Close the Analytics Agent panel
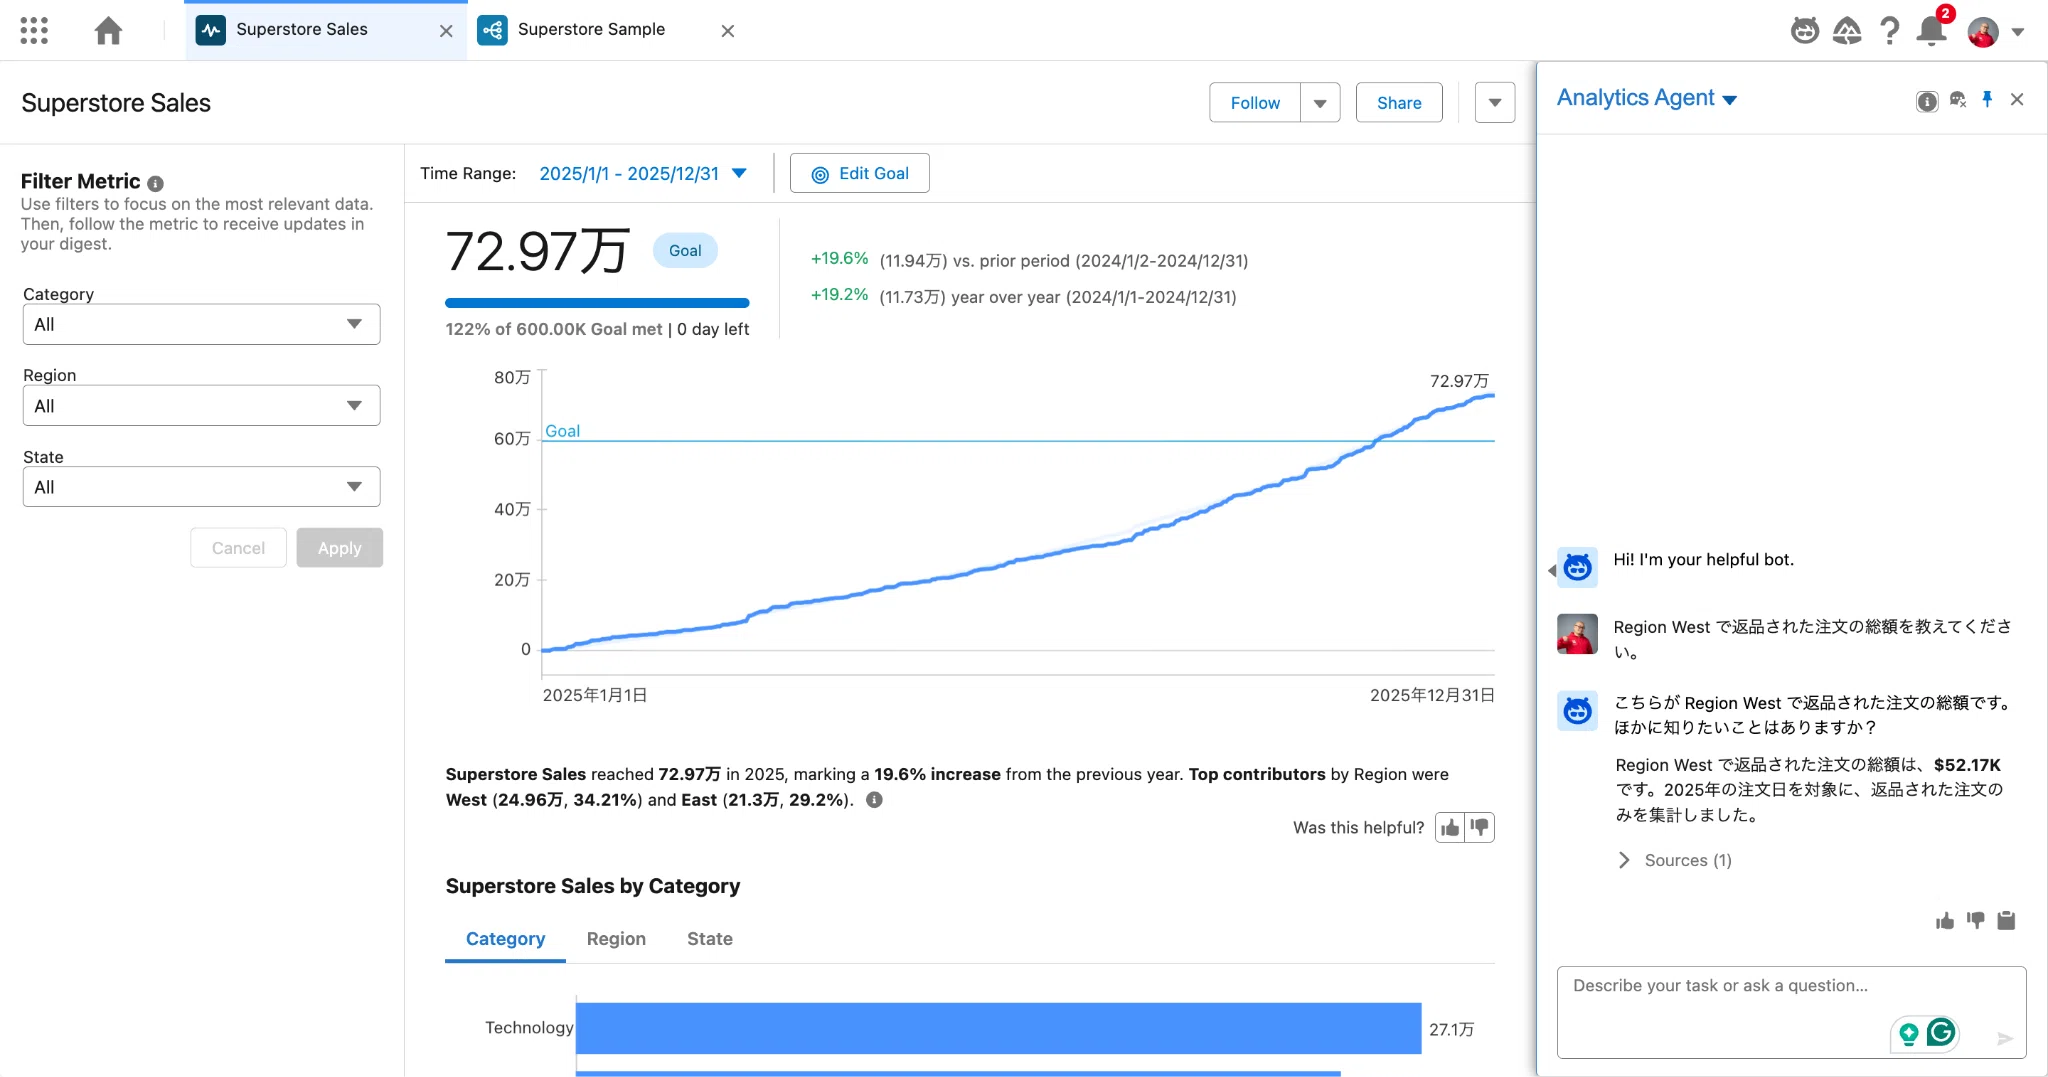2048x1077 pixels. click(2017, 99)
